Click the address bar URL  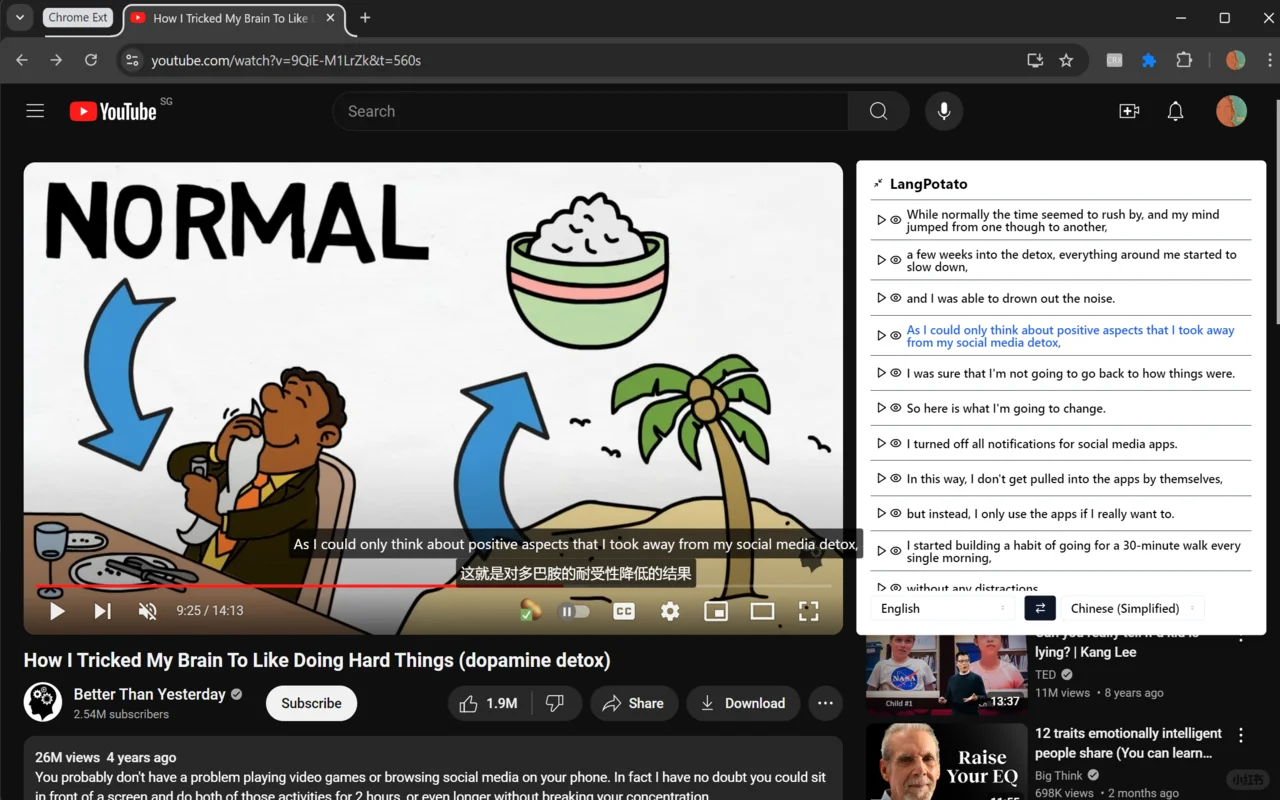(286, 60)
